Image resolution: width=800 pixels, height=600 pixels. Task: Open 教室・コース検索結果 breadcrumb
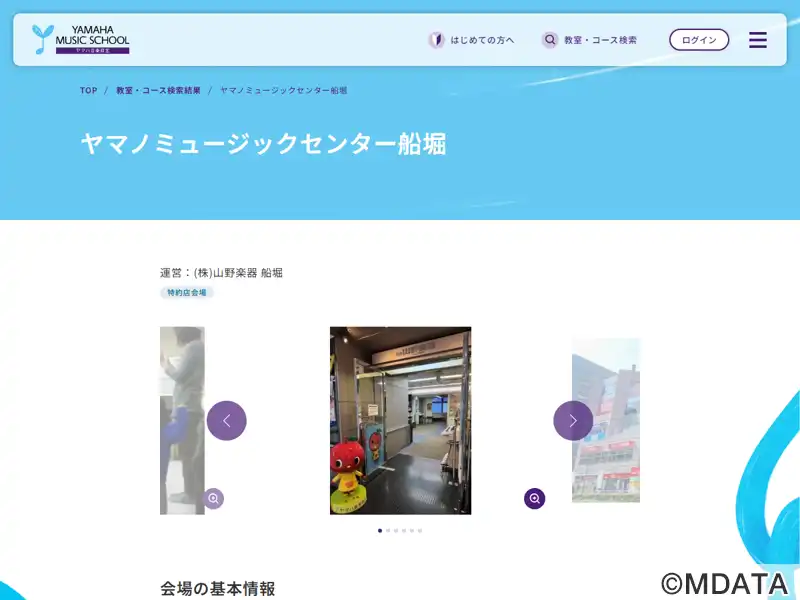click(x=158, y=90)
